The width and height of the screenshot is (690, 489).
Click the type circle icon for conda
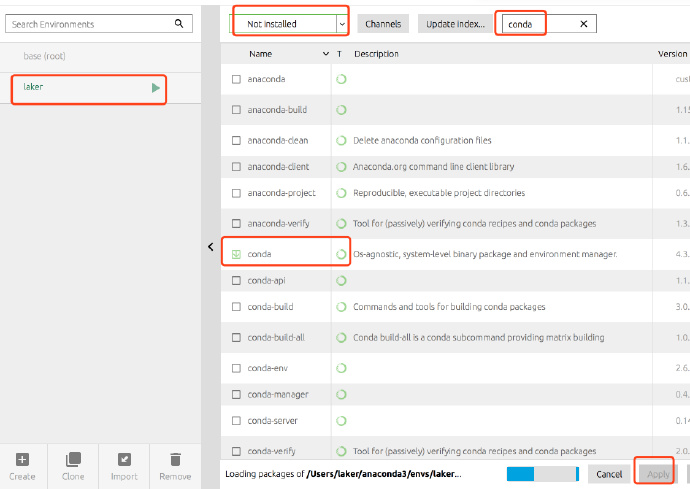(x=341, y=254)
